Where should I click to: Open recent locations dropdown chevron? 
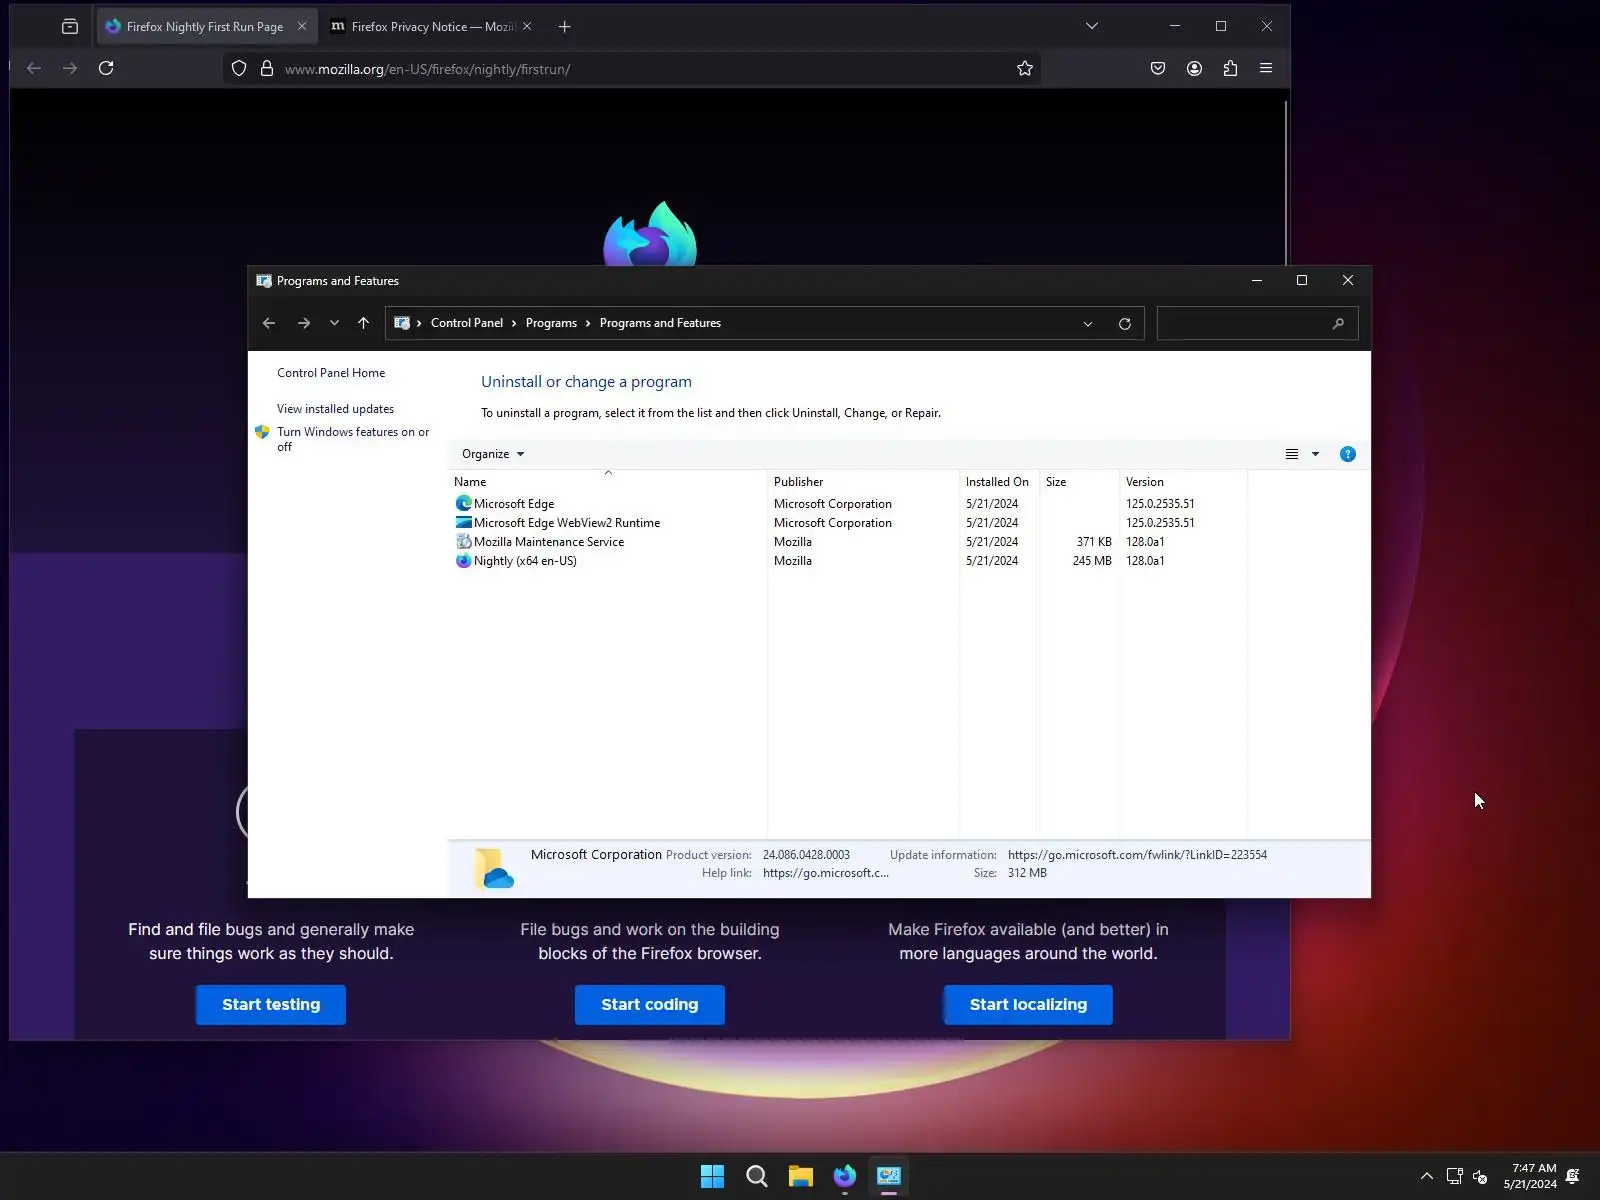click(334, 323)
